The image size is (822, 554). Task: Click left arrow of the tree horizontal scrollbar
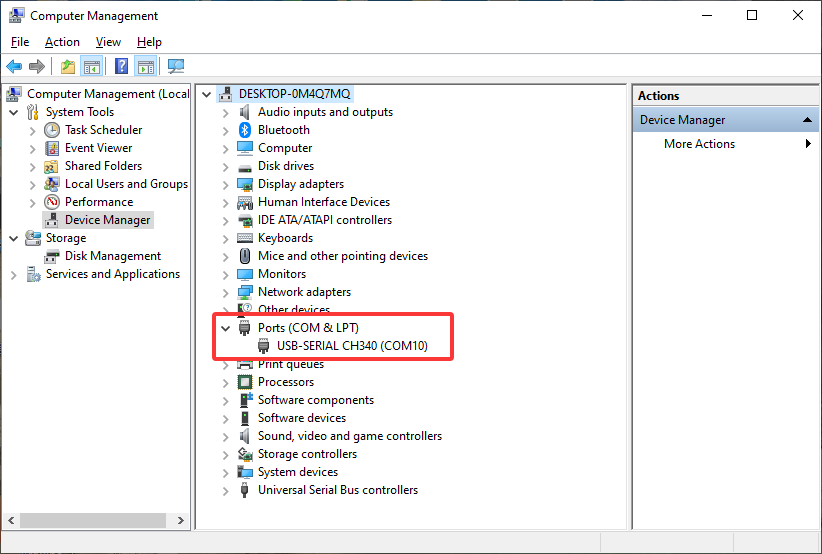(11, 520)
